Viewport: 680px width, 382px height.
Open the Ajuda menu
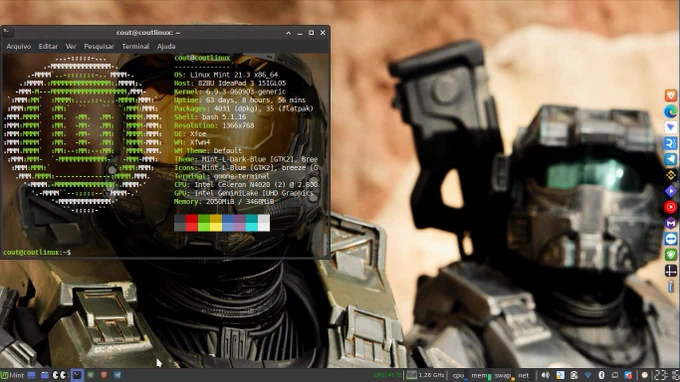tap(166, 46)
